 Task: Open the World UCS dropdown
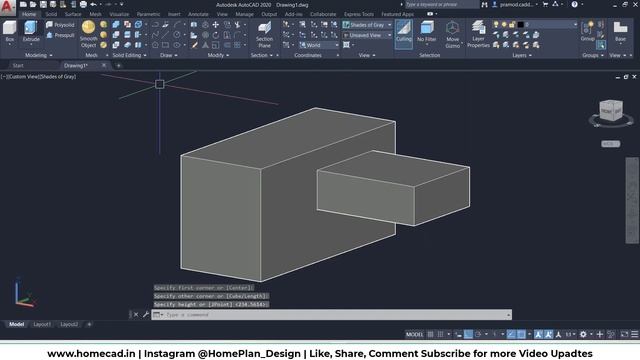(x=319, y=45)
